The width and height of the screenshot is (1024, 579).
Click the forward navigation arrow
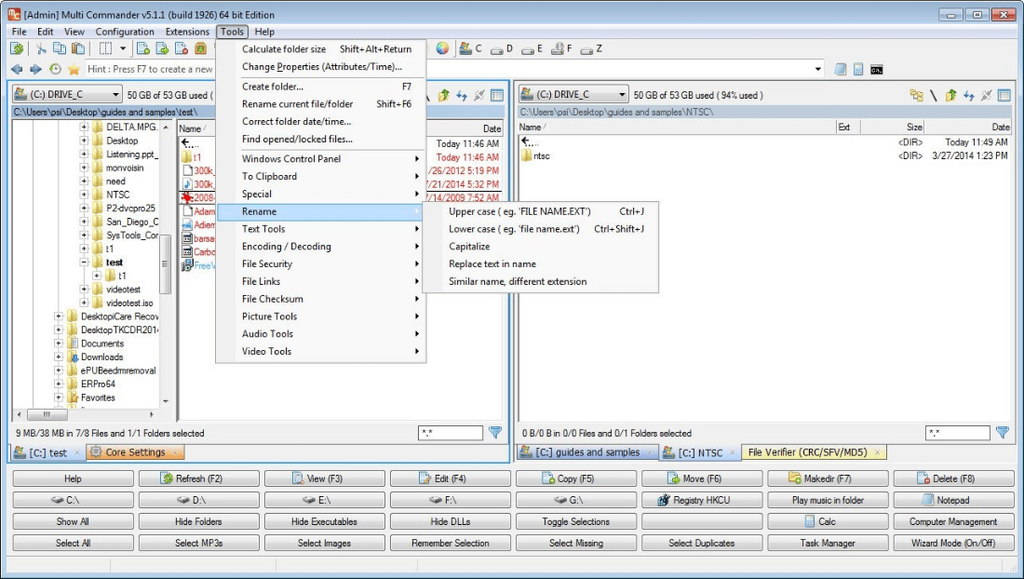click(x=36, y=69)
